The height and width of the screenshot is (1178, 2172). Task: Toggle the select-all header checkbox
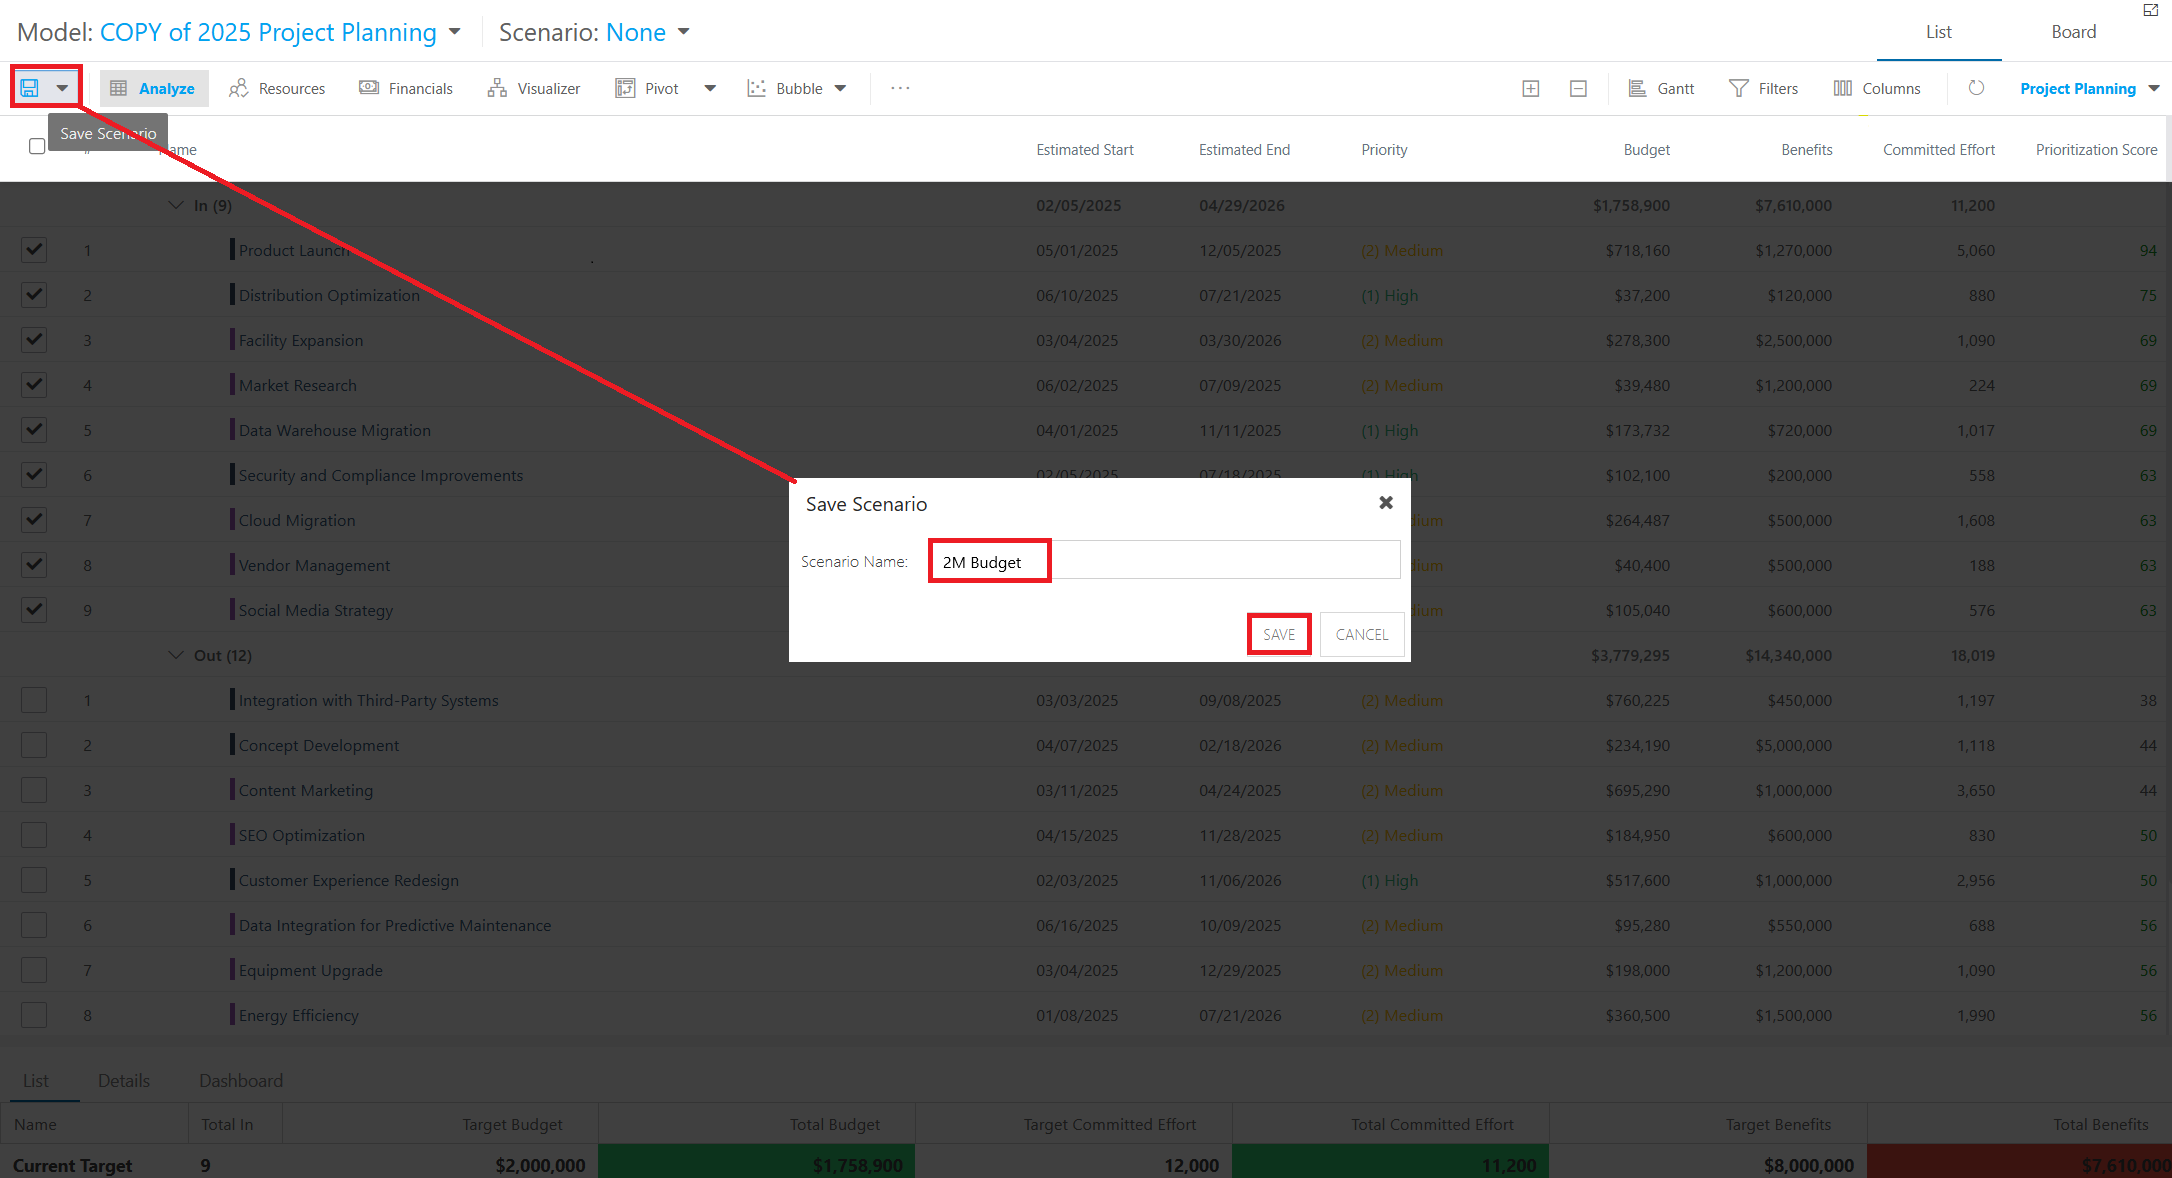click(x=37, y=146)
